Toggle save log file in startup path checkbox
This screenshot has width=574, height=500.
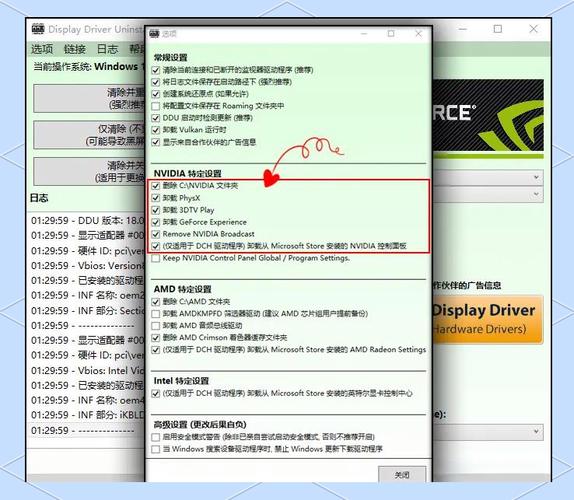(156, 82)
